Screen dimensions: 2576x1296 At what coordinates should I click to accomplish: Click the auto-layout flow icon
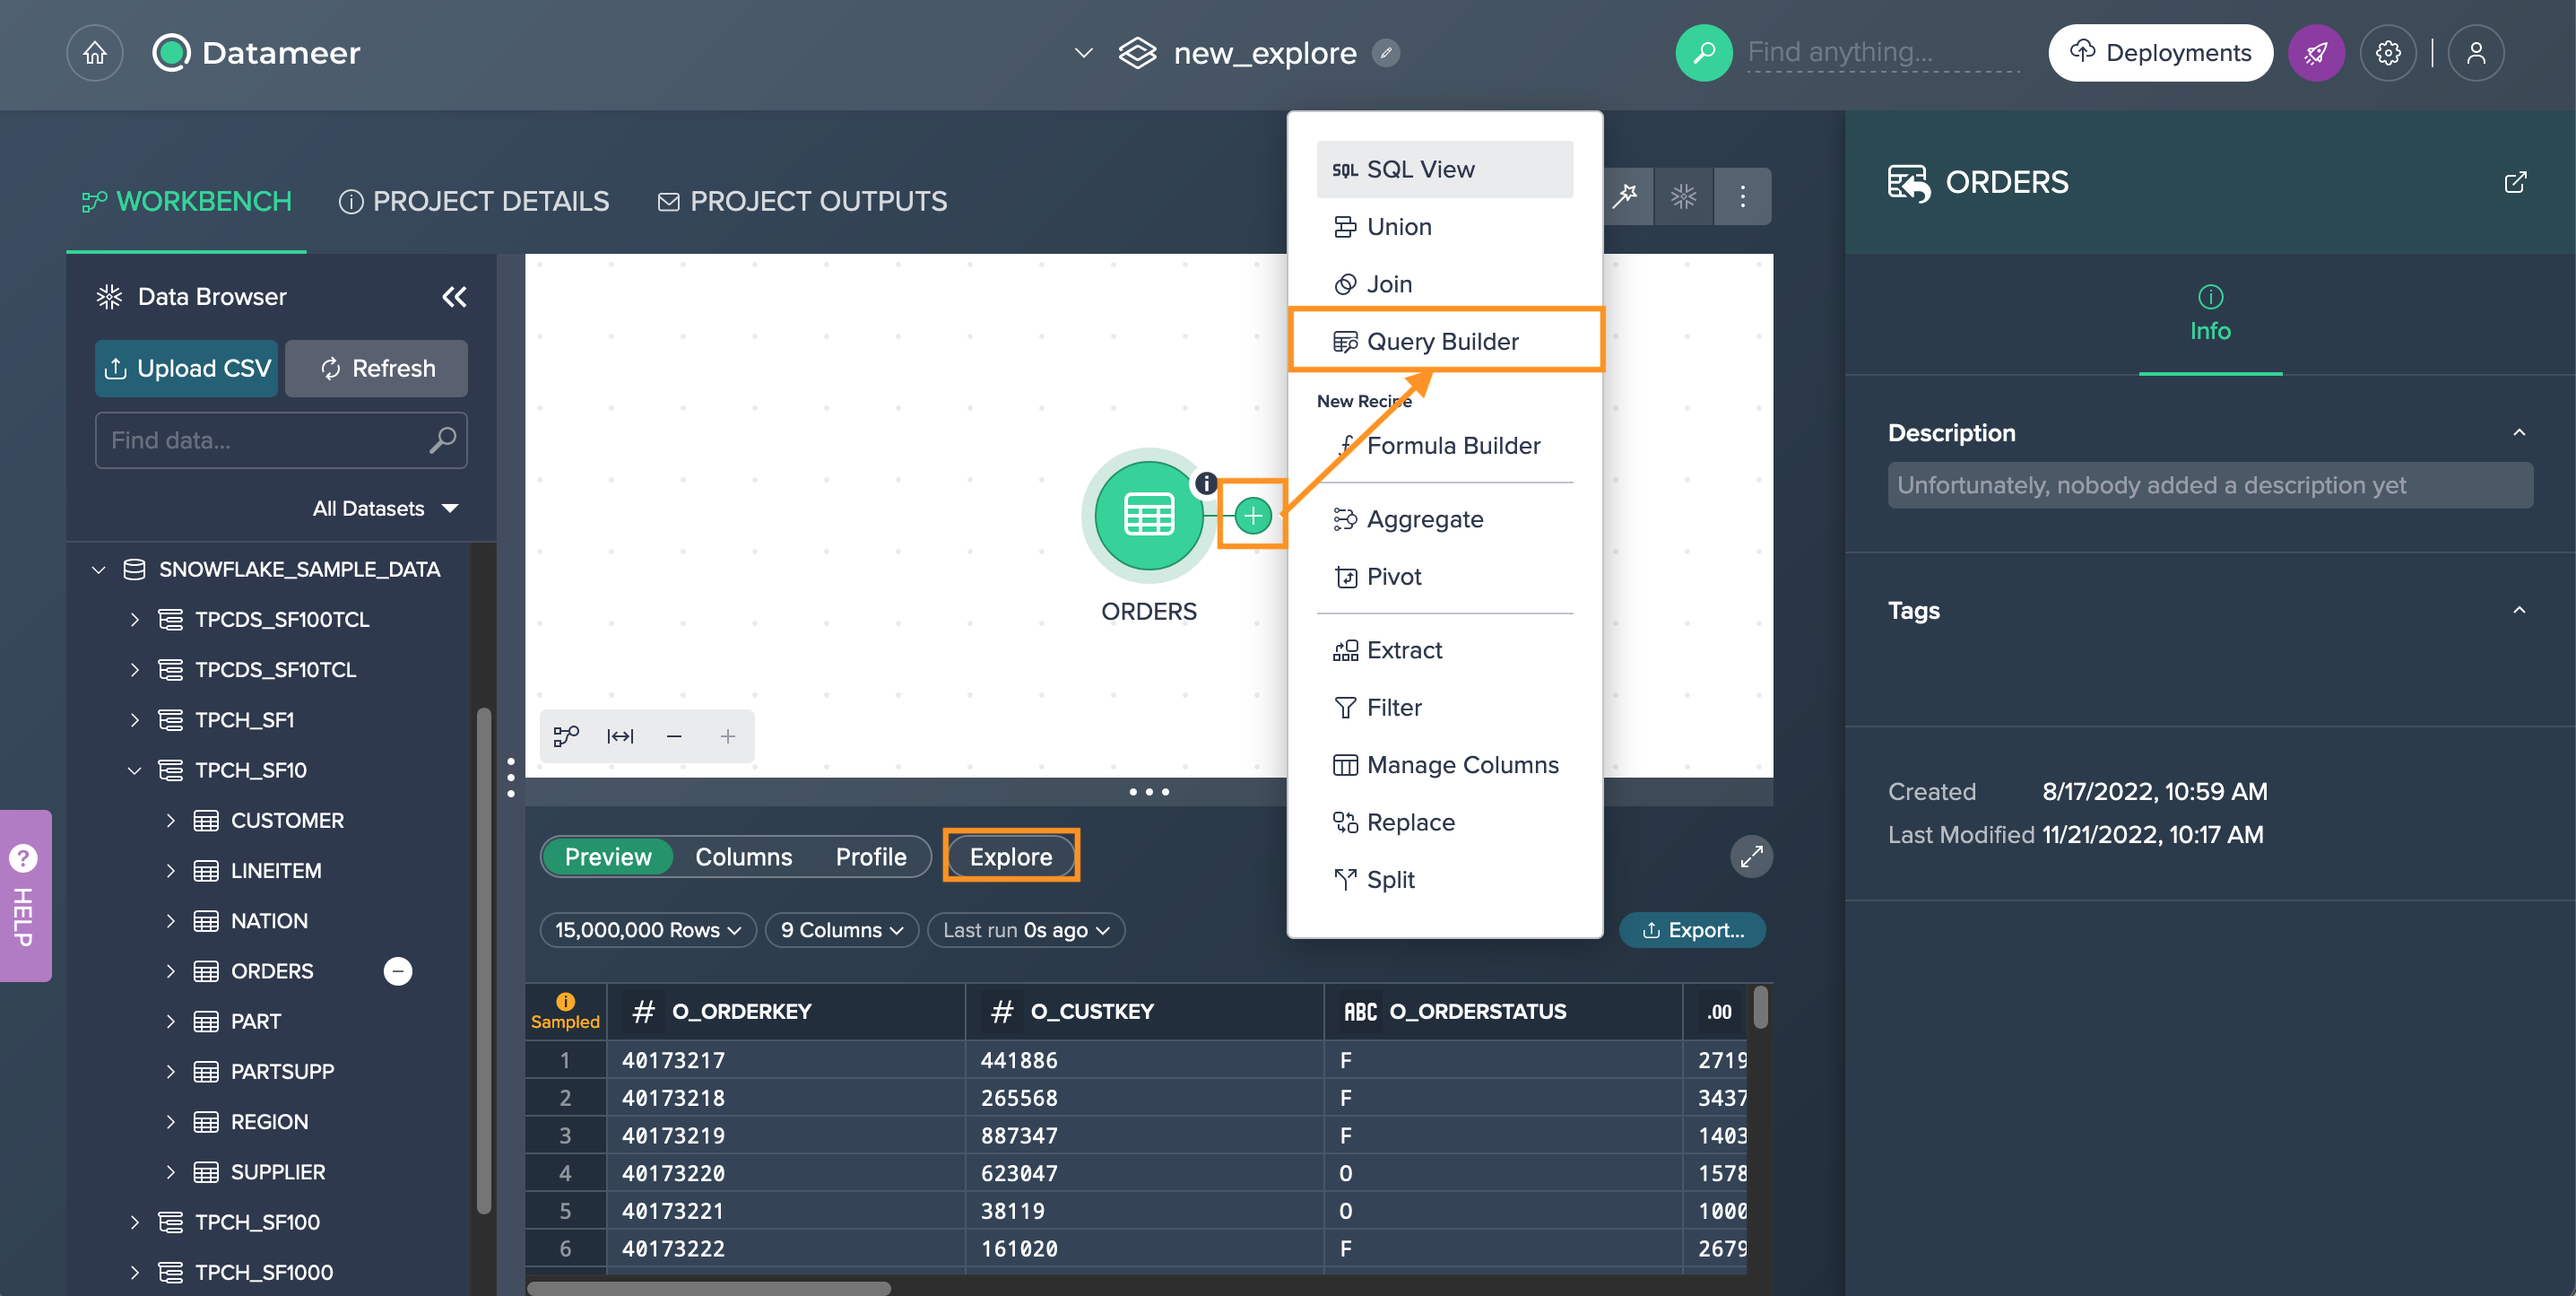point(566,736)
